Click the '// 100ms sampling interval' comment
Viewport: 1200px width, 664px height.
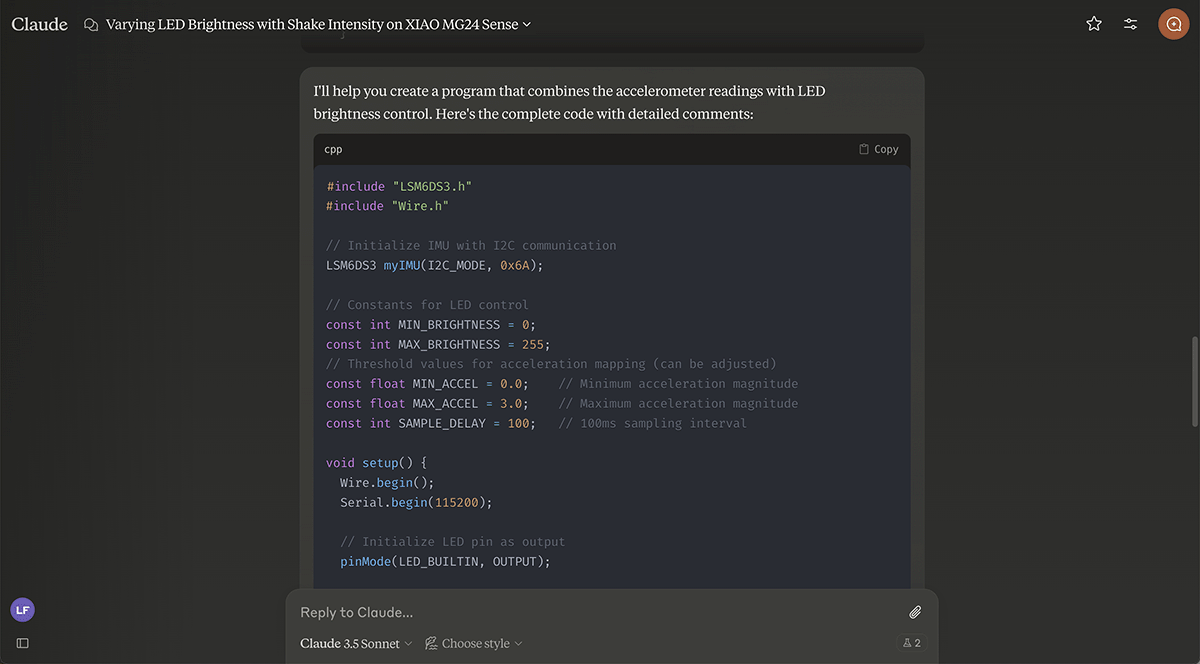[652, 424]
